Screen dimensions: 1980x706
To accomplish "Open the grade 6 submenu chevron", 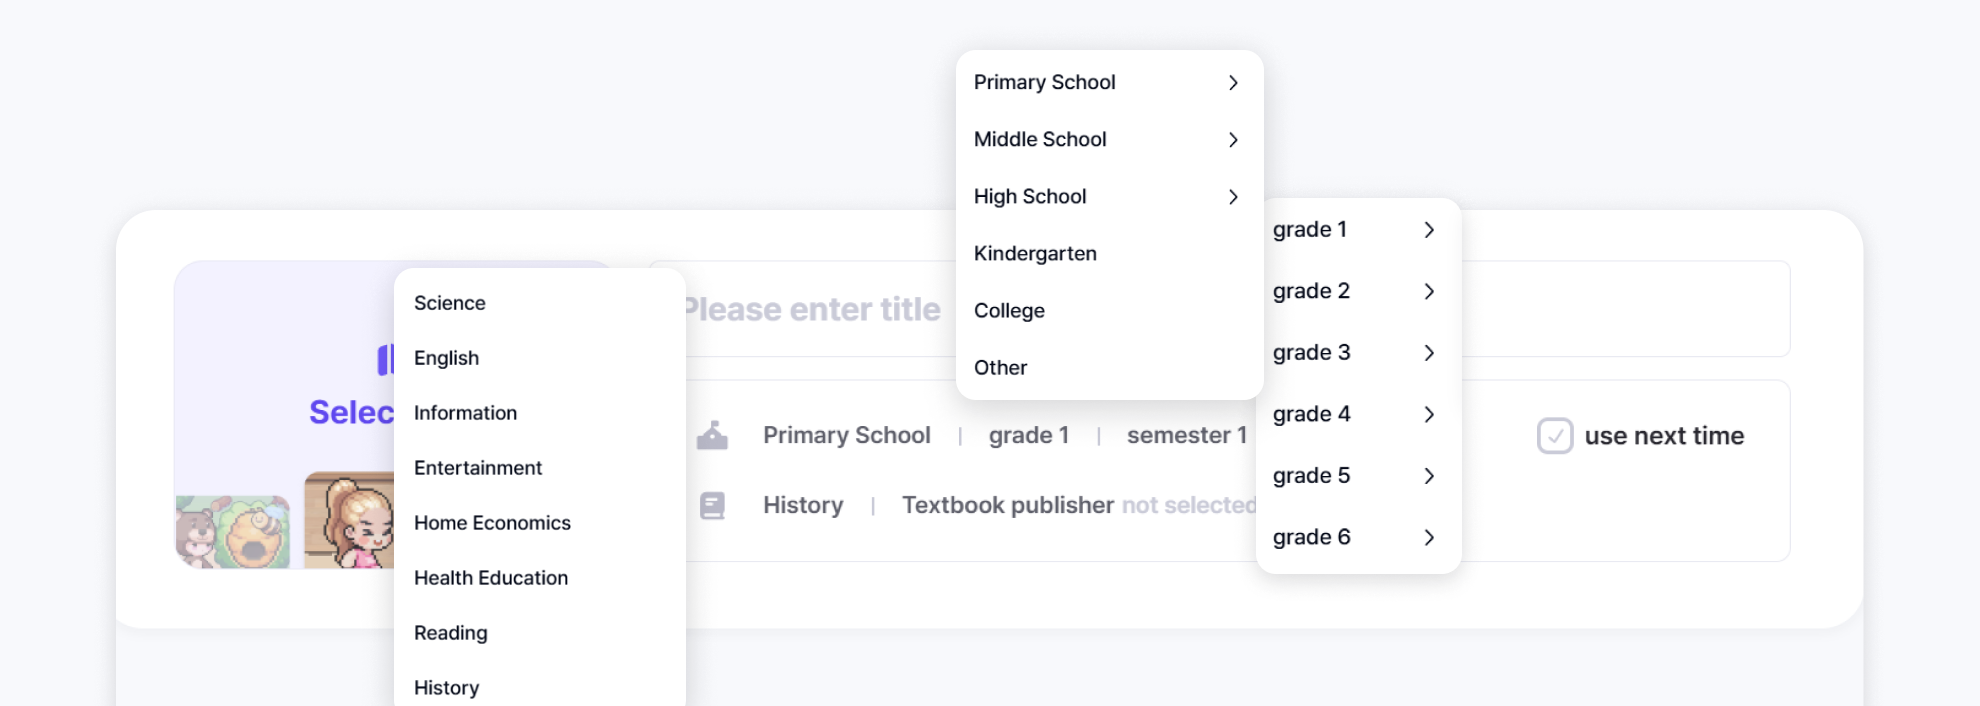I will click(x=1429, y=538).
